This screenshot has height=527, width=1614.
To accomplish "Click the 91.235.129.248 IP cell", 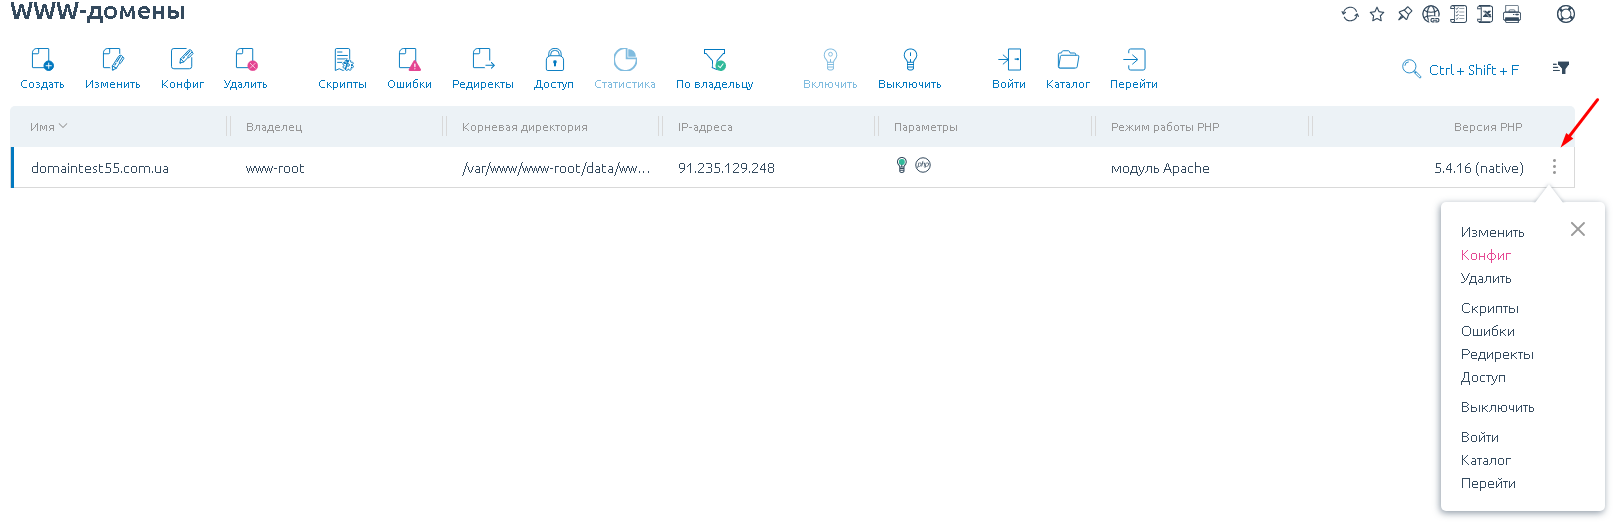I will (x=726, y=168).
